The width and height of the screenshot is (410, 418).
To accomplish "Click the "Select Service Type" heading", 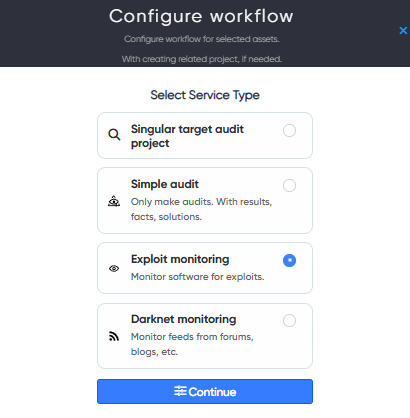I will click(205, 95).
